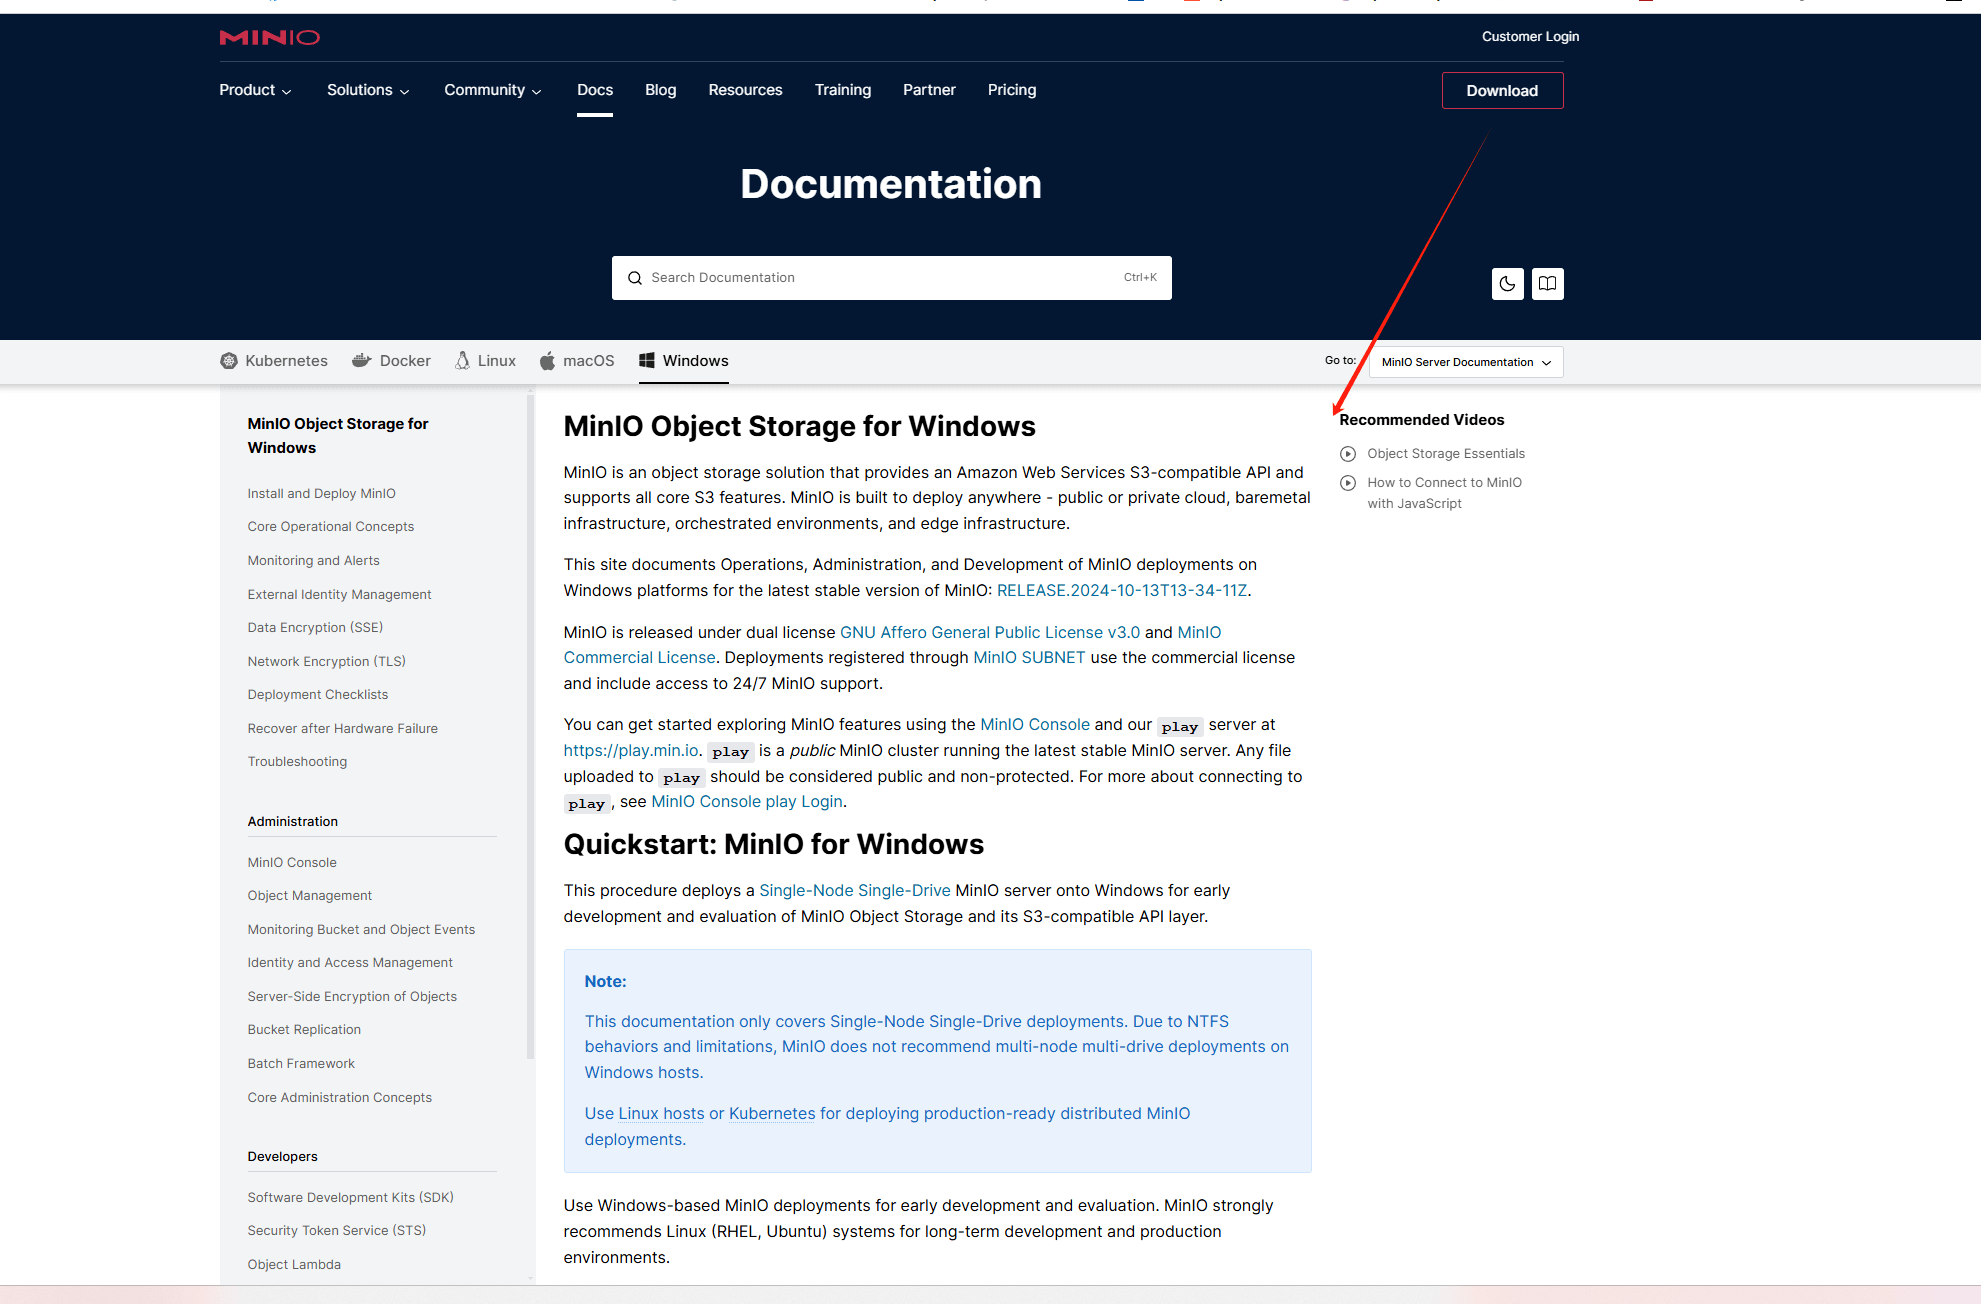Open External Identity Management

pyautogui.click(x=340, y=595)
